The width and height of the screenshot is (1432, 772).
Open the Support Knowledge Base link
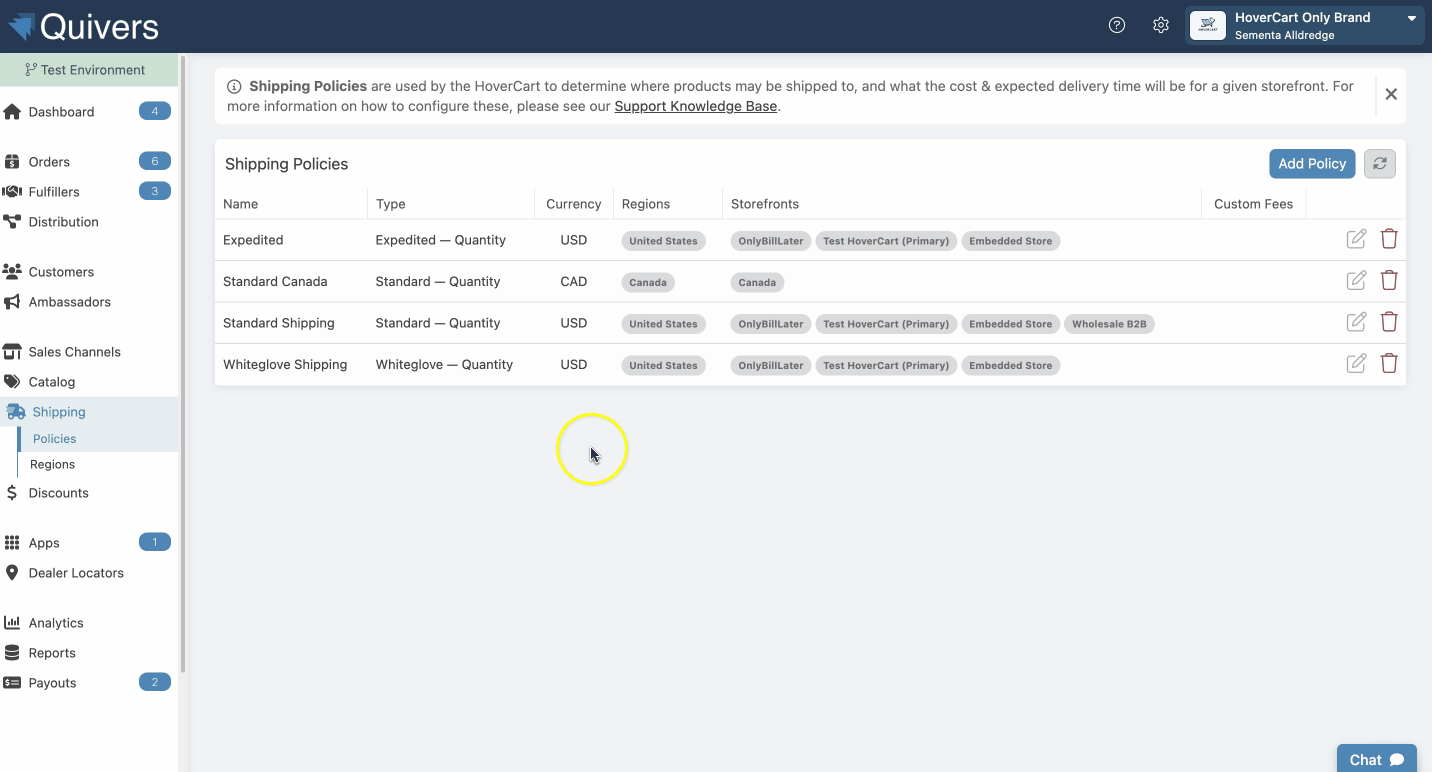695,106
